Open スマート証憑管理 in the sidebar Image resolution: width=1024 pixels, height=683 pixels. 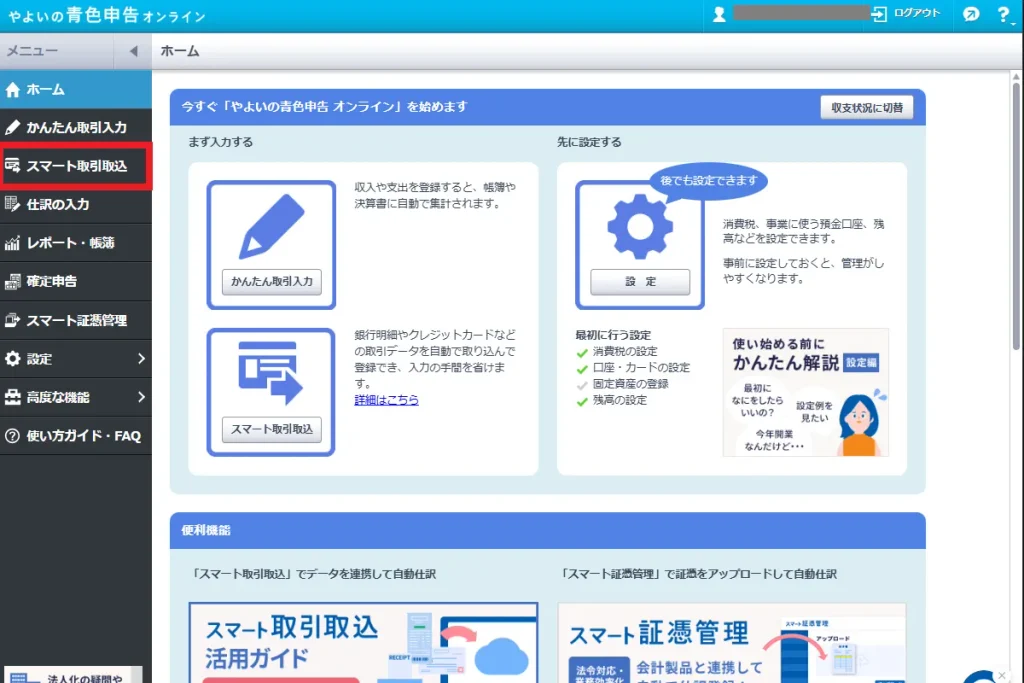pyautogui.click(x=76, y=320)
